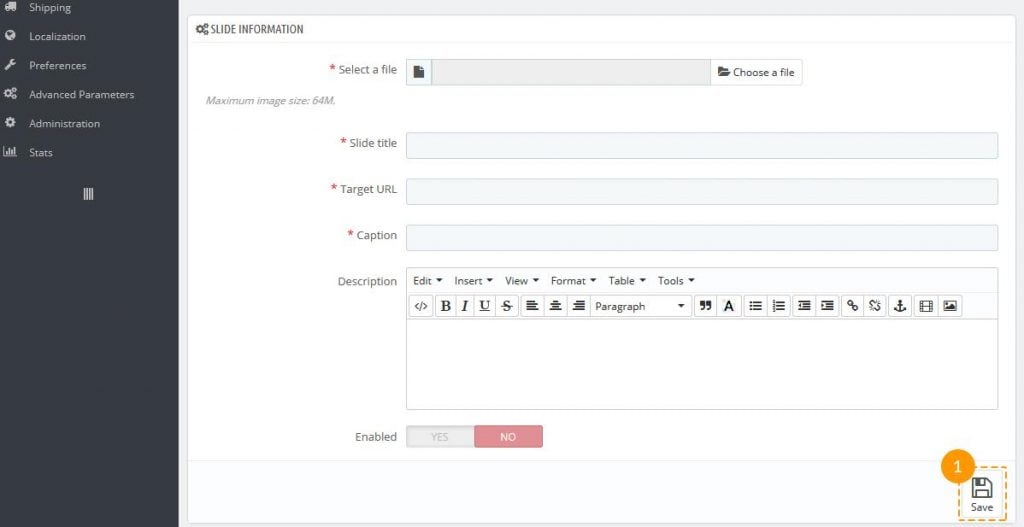Open the Table dropdown menu
The width and height of the screenshot is (1024, 527).
pos(627,281)
